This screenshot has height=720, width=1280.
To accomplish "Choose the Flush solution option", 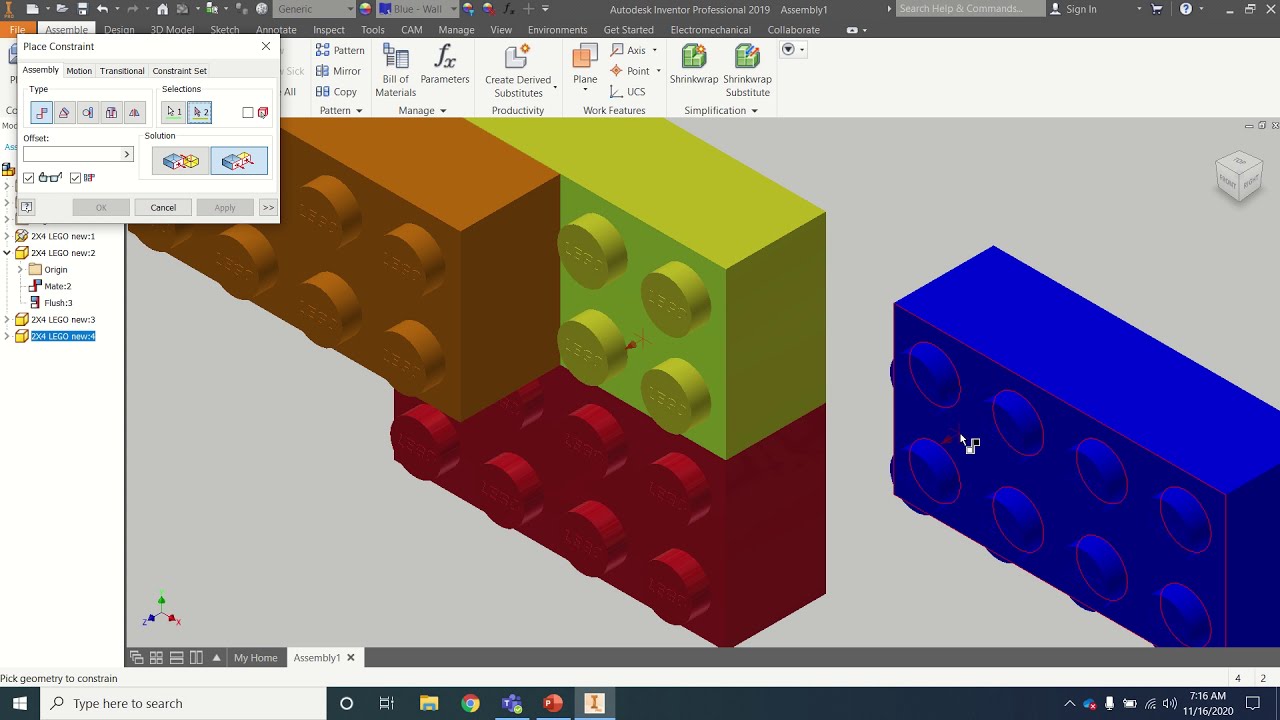I will (239, 161).
